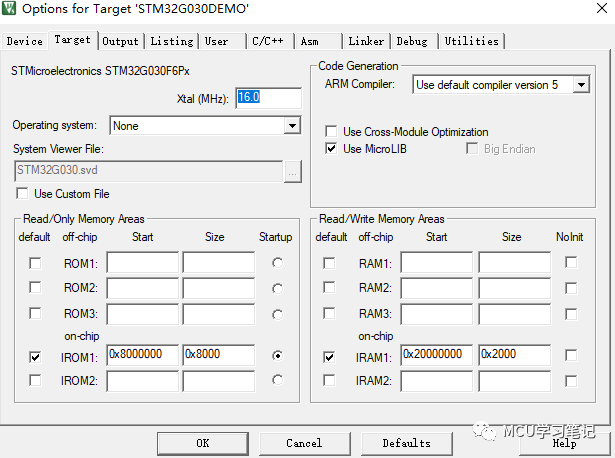Restore settings with Defaults button
This screenshot has width=615, height=458.
(x=407, y=443)
